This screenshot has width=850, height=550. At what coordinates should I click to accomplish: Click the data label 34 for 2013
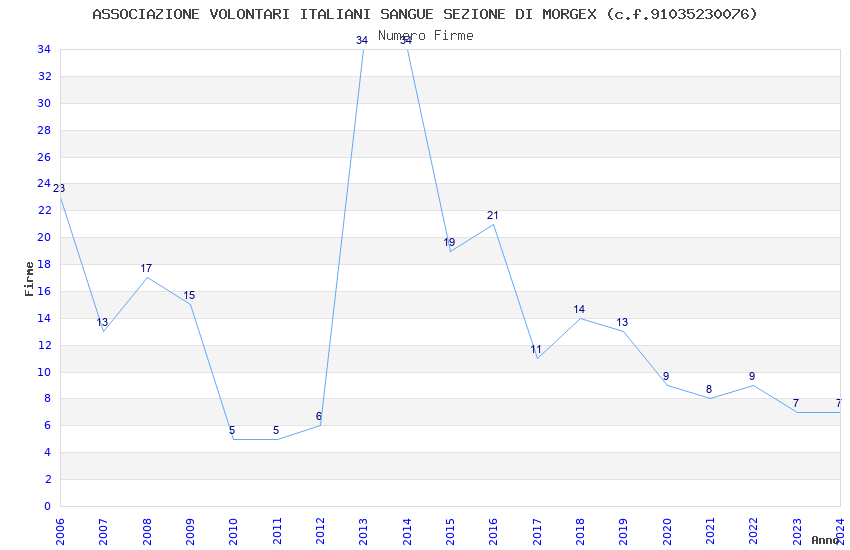pyautogui.click(x=362, y=40)
